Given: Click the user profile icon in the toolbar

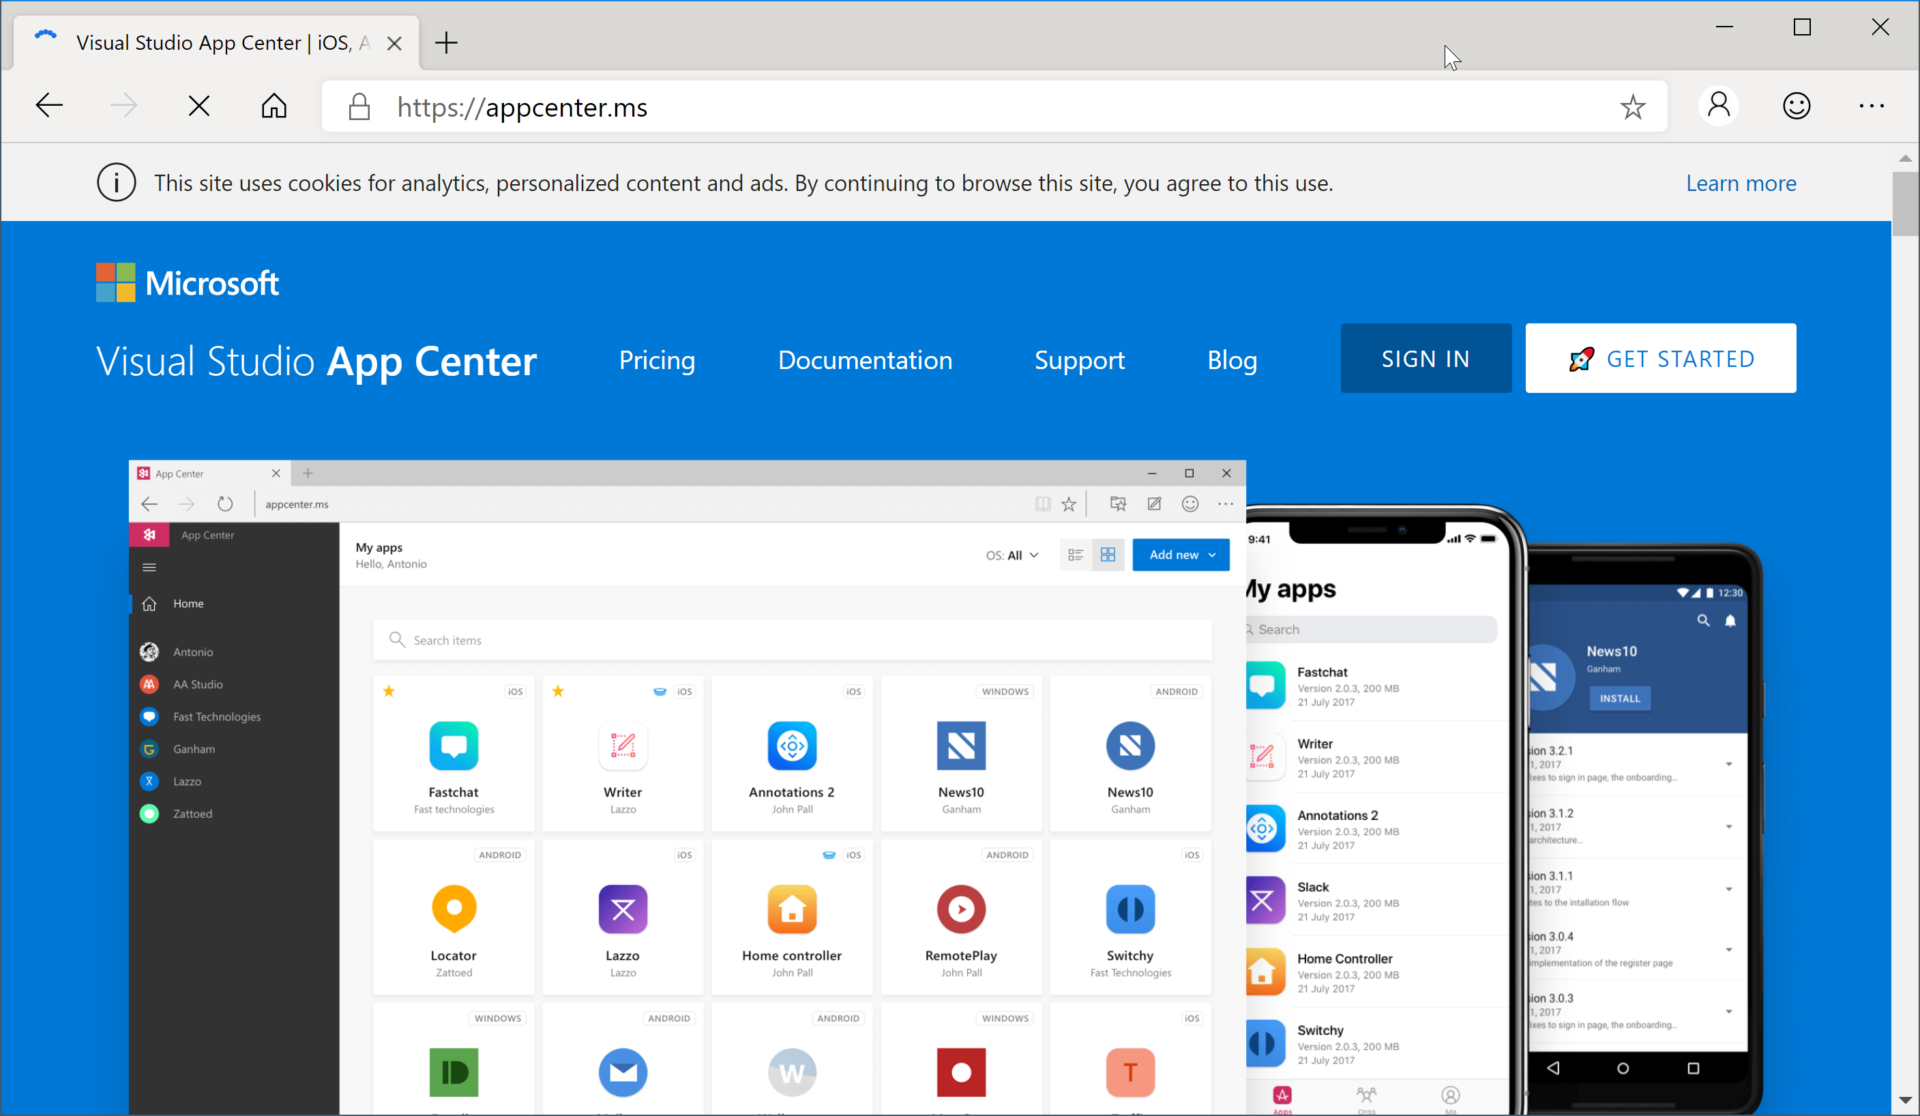Looking at the screenshot, I should pos(1719,106).
